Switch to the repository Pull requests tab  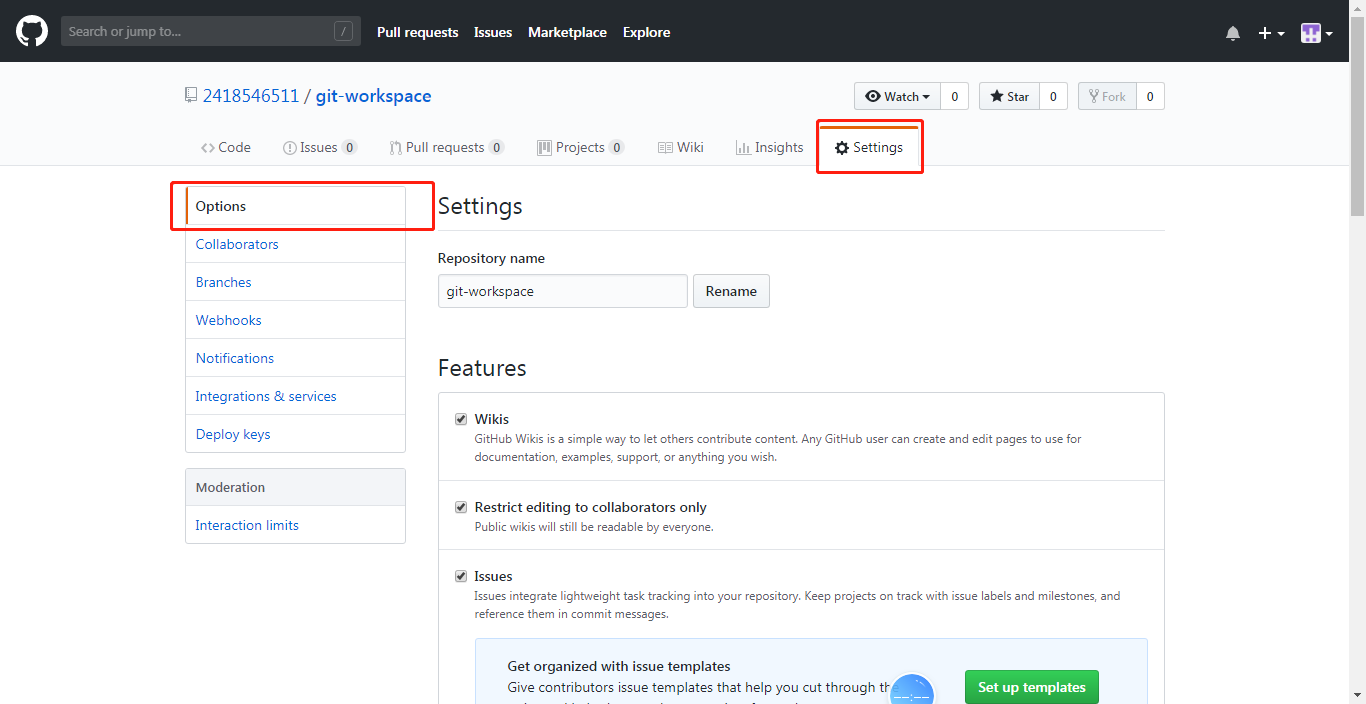coord(447,147)
